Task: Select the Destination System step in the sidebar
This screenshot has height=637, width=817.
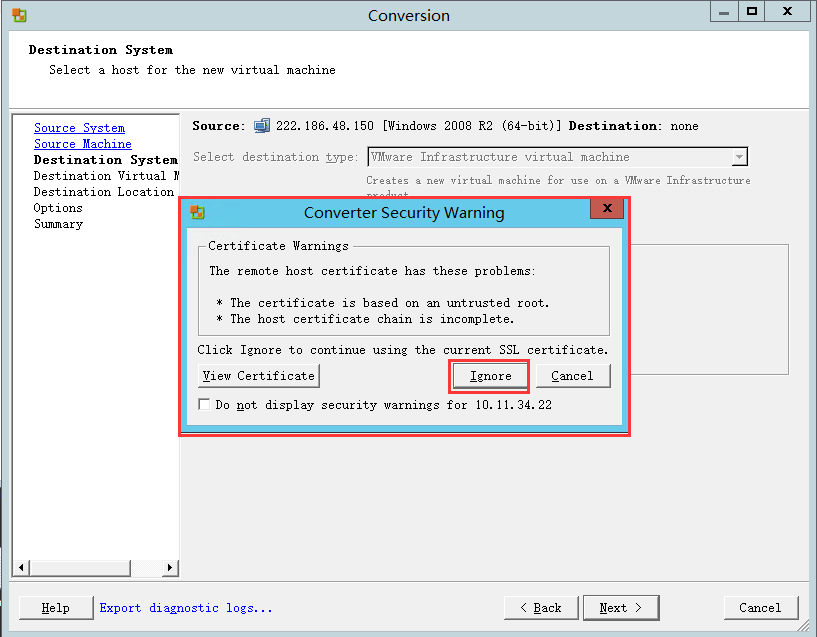Action: (105, 160)
